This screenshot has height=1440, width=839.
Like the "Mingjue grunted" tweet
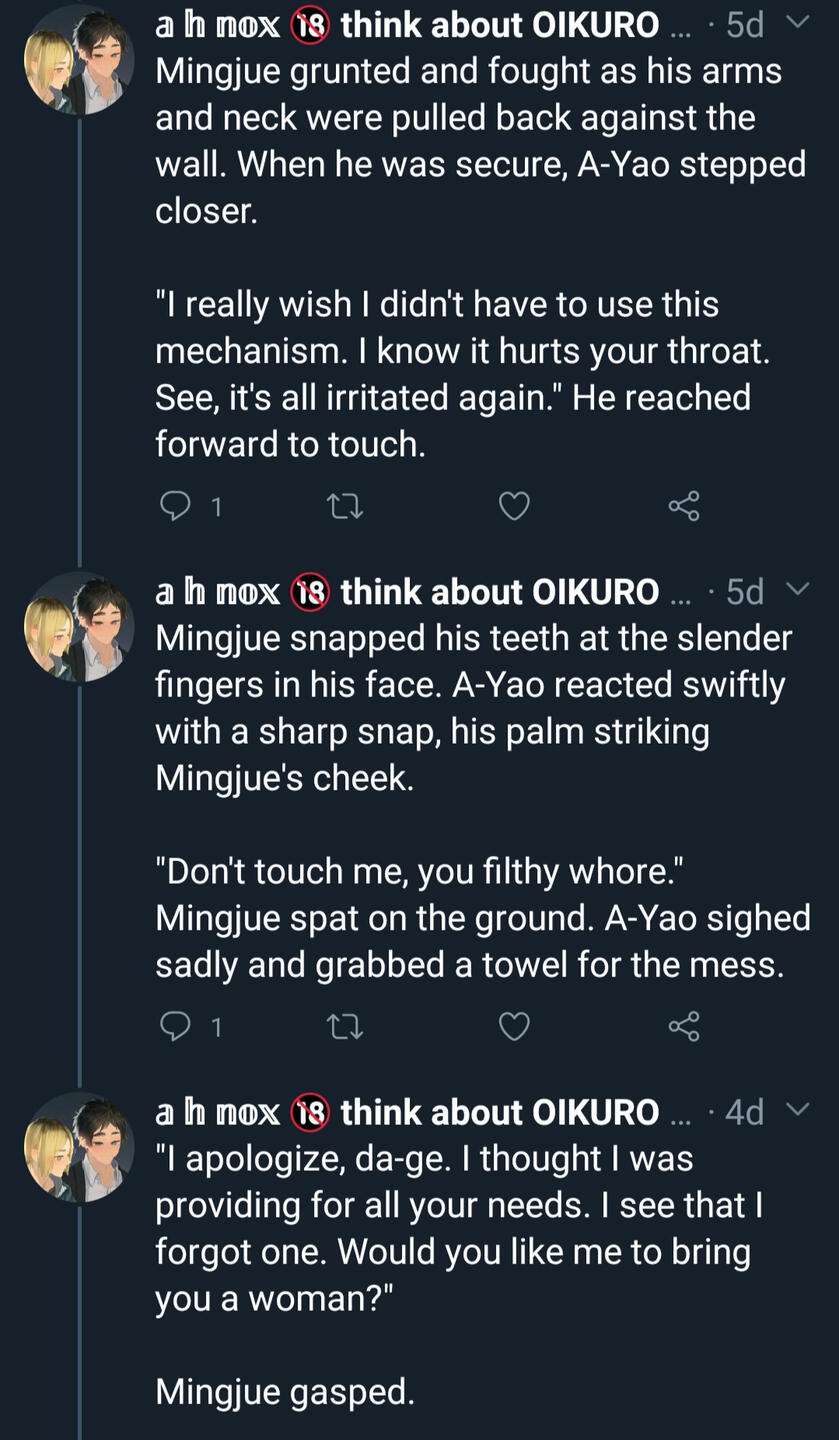coord(514,507)
